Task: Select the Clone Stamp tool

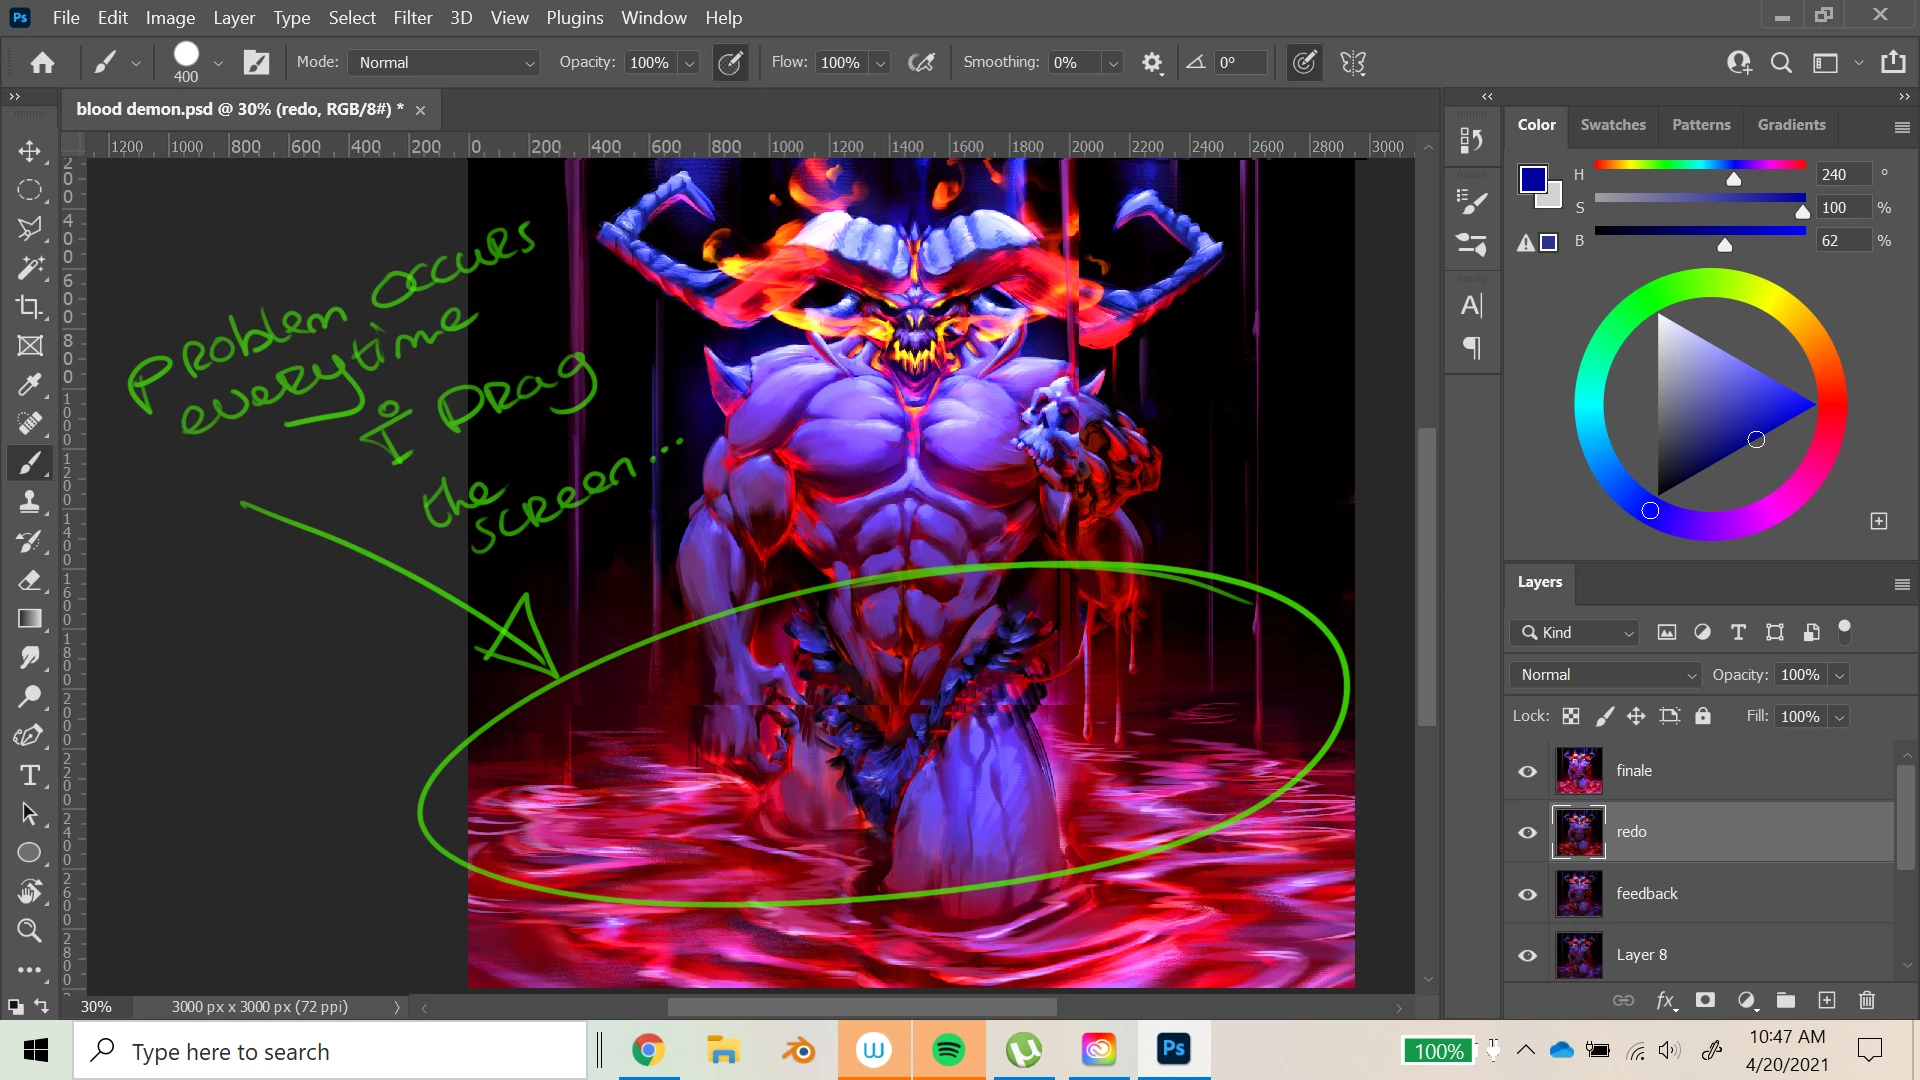Action: 29,502
